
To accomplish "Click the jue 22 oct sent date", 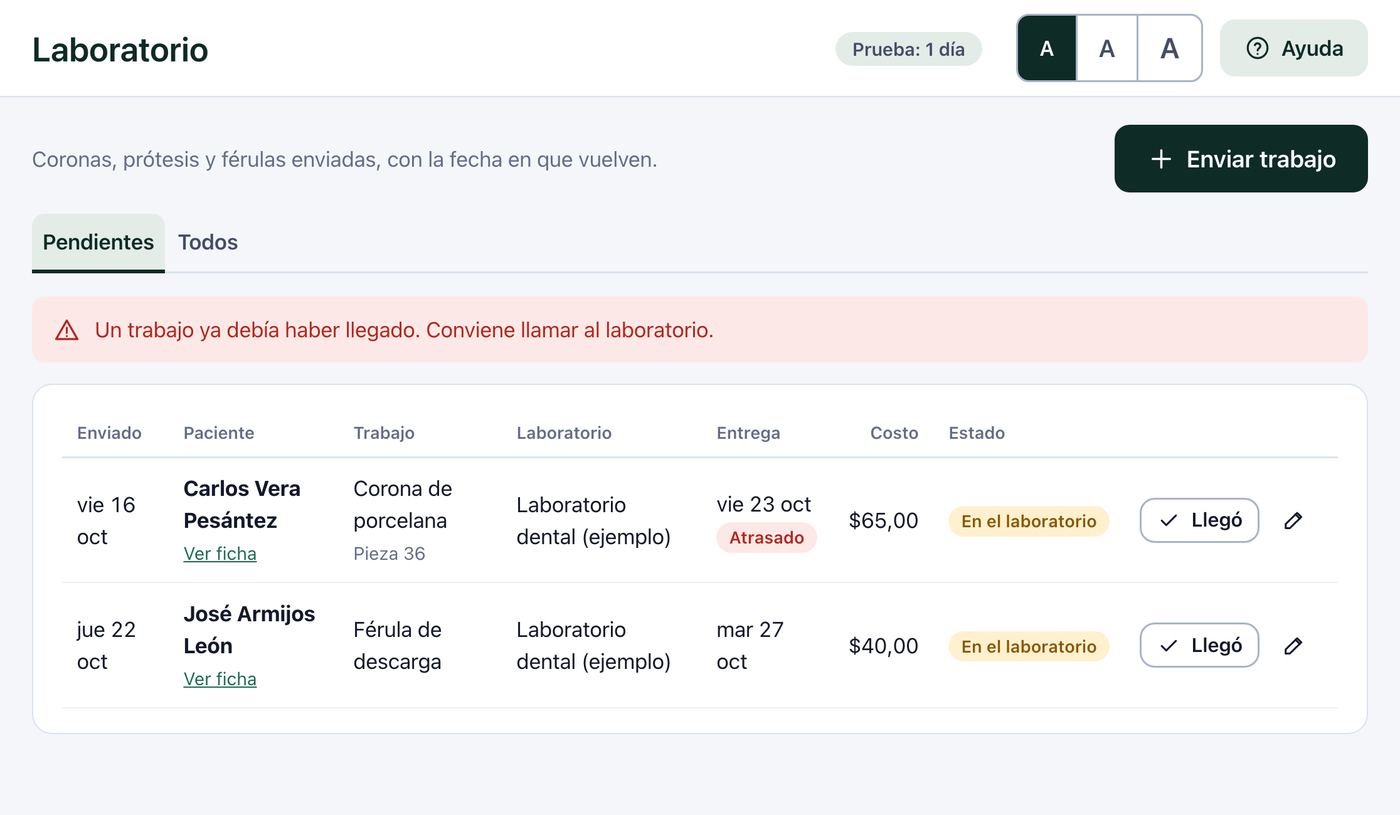I will click(x=106, y=646).
